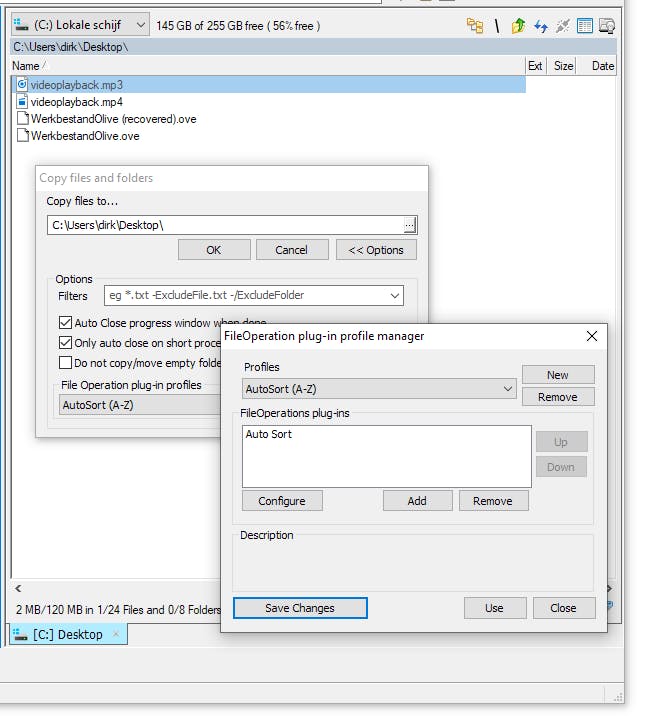Click the Save Changes button
The width and height of the screenshot is (653, 716).
pyautogui.click(x=300, y=608)
